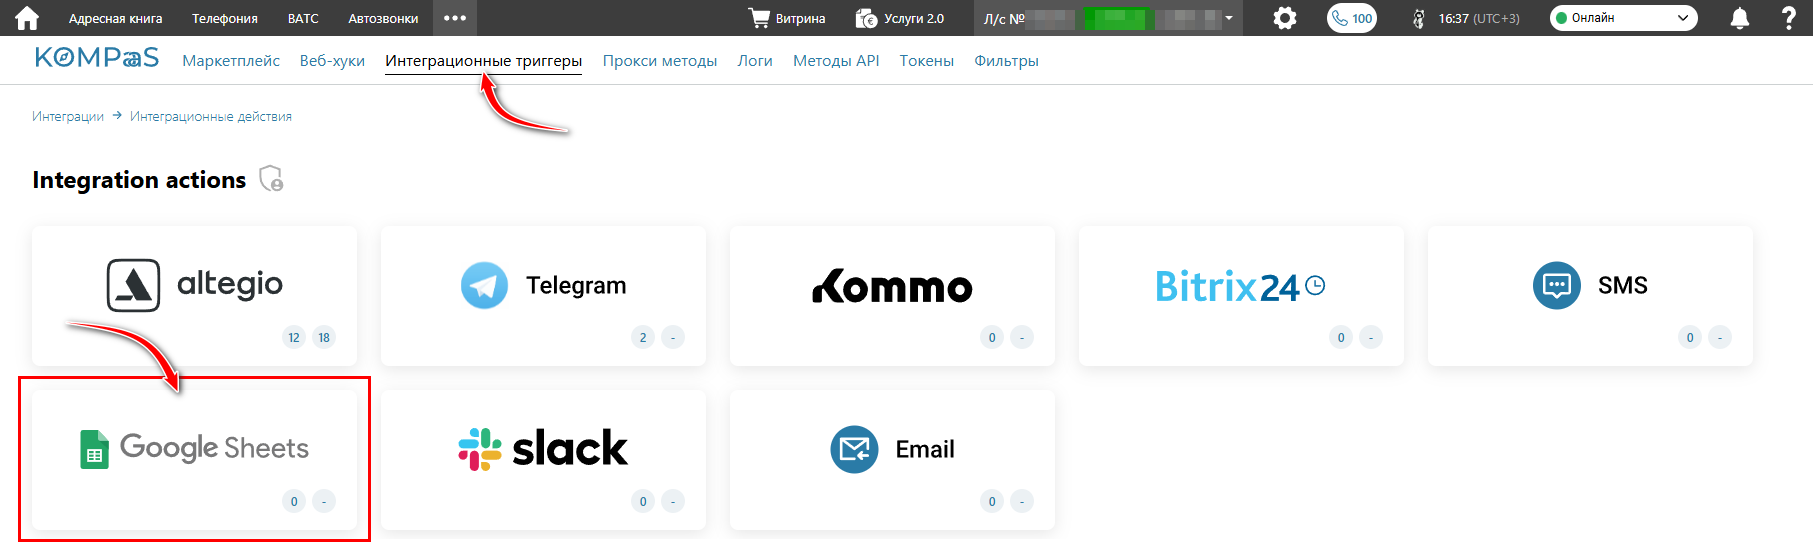Open the Slack integration card

[543, 459]
